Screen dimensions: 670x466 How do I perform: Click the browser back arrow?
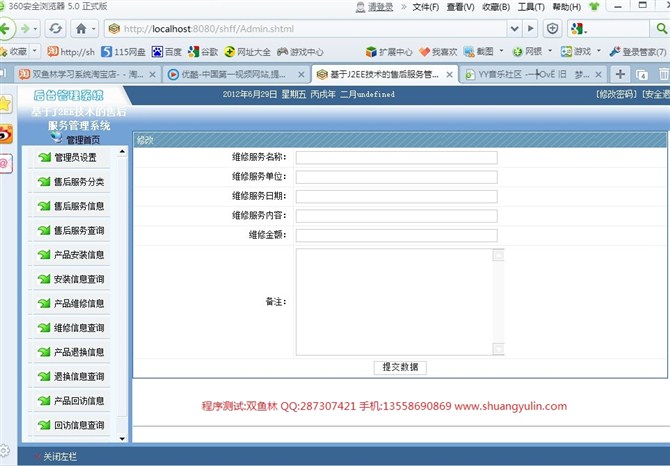click(5, 29)
